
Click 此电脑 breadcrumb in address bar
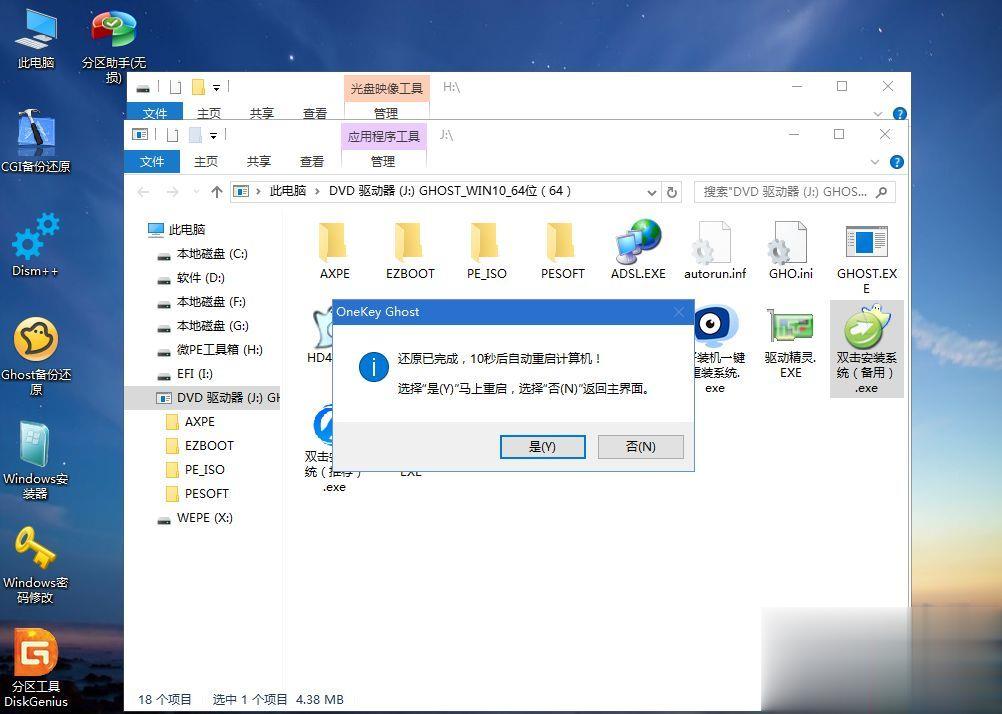288,191
